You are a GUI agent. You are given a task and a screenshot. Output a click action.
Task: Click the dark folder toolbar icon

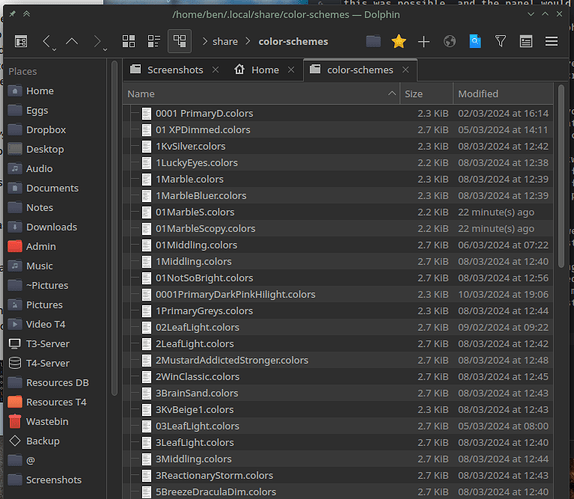(x=373, y=41)
